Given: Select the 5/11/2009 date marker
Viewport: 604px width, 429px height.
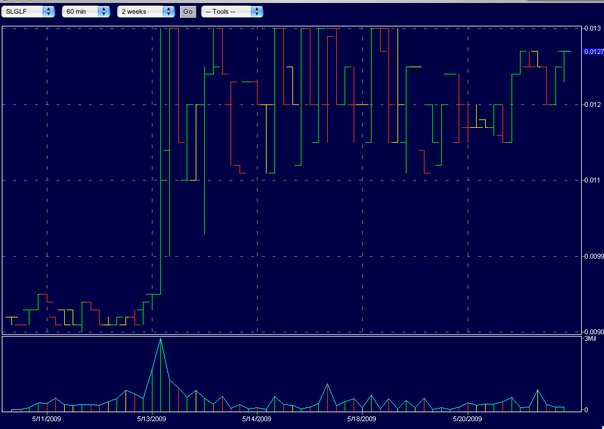Looking at the screenshot, I should [49, 420].
